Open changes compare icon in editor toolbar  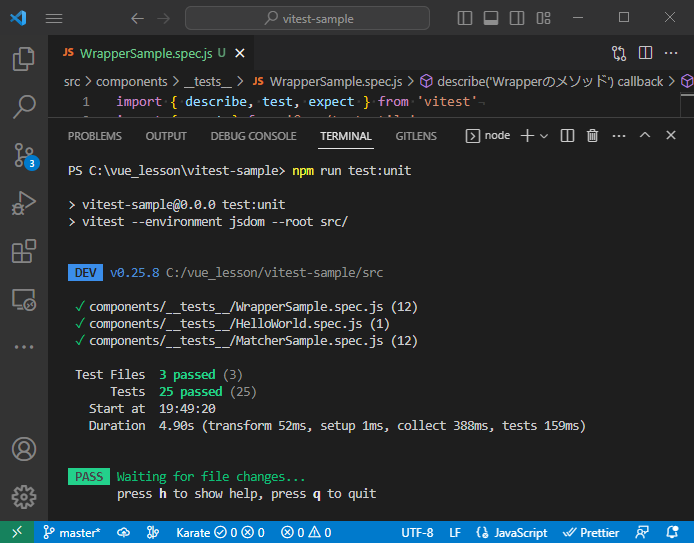(x=619, y=54)
